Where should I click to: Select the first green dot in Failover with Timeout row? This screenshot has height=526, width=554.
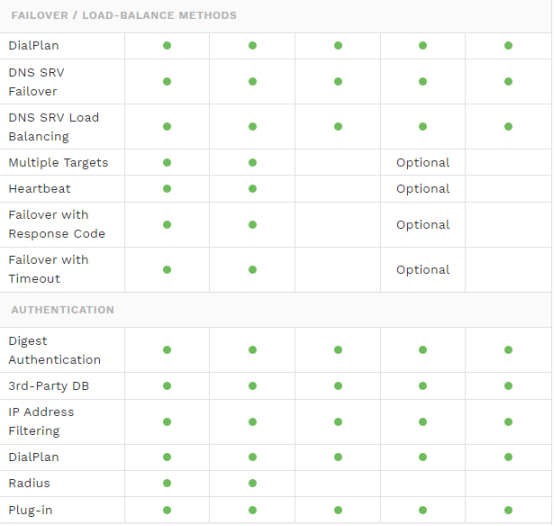[167, 270]
